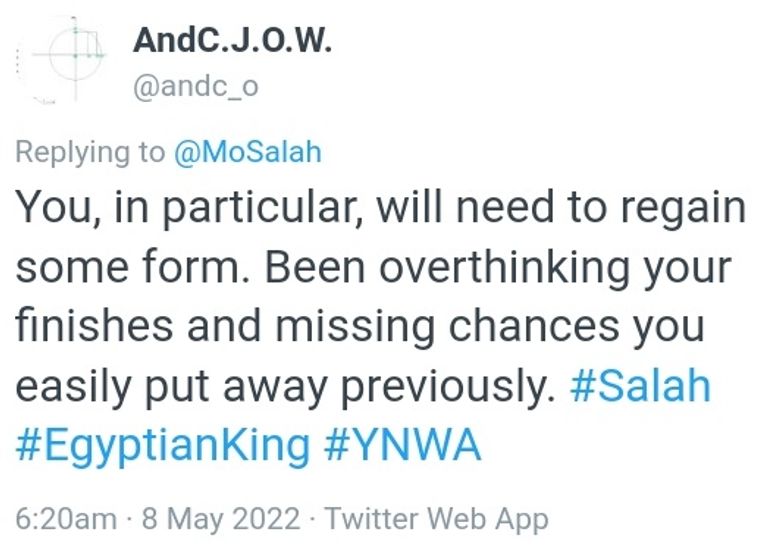Open the @andc_o handle link
Image resolution: width=768 pixels, height=558 pixels.
(x=196, y=86)
